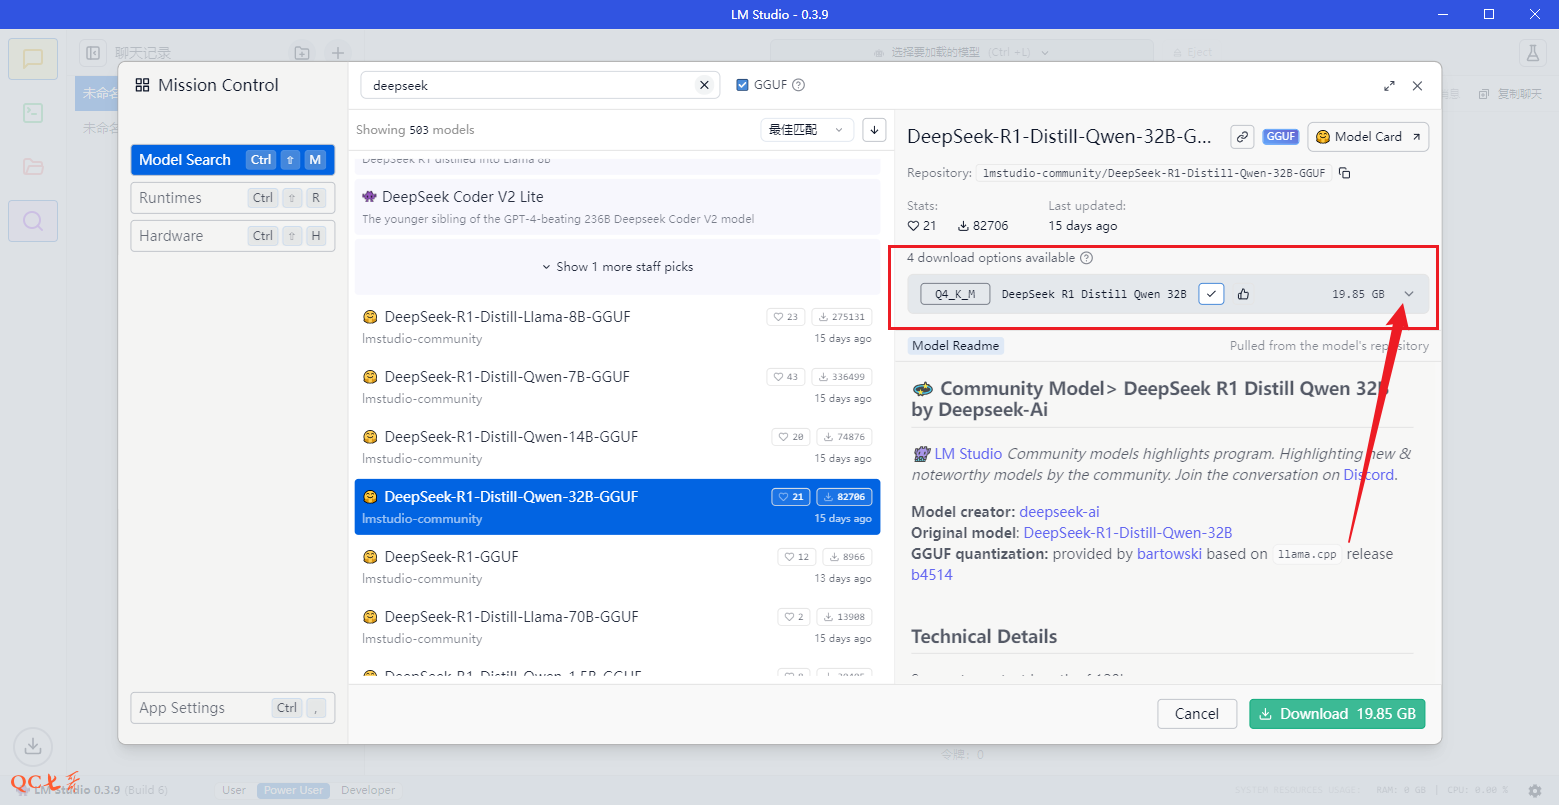Expand the Q4_K_M download options chevron
1559x805 pixels.
pyautogui.click(x=1409, y=294)
